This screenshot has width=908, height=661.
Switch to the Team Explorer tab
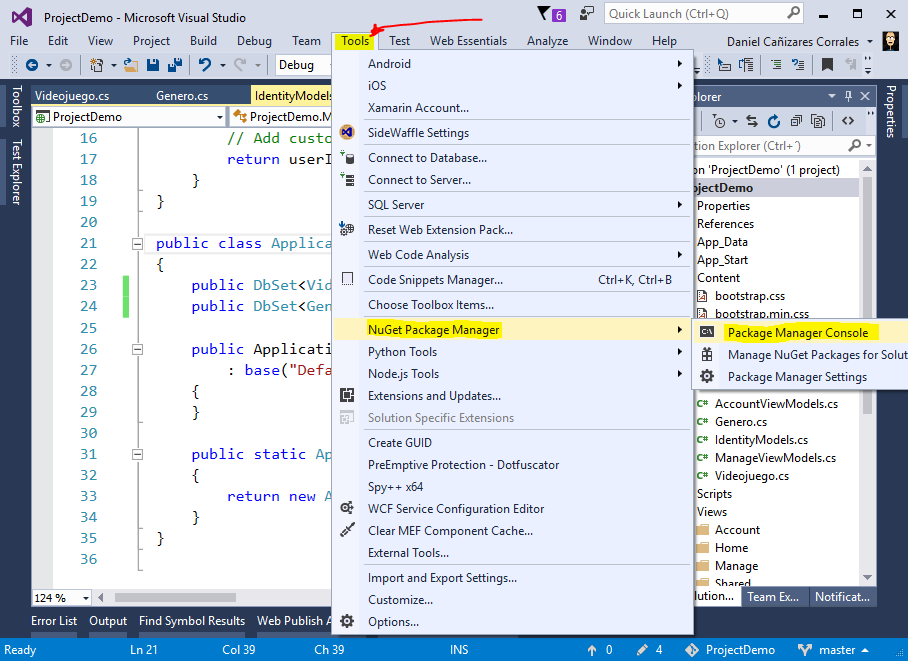772,597
